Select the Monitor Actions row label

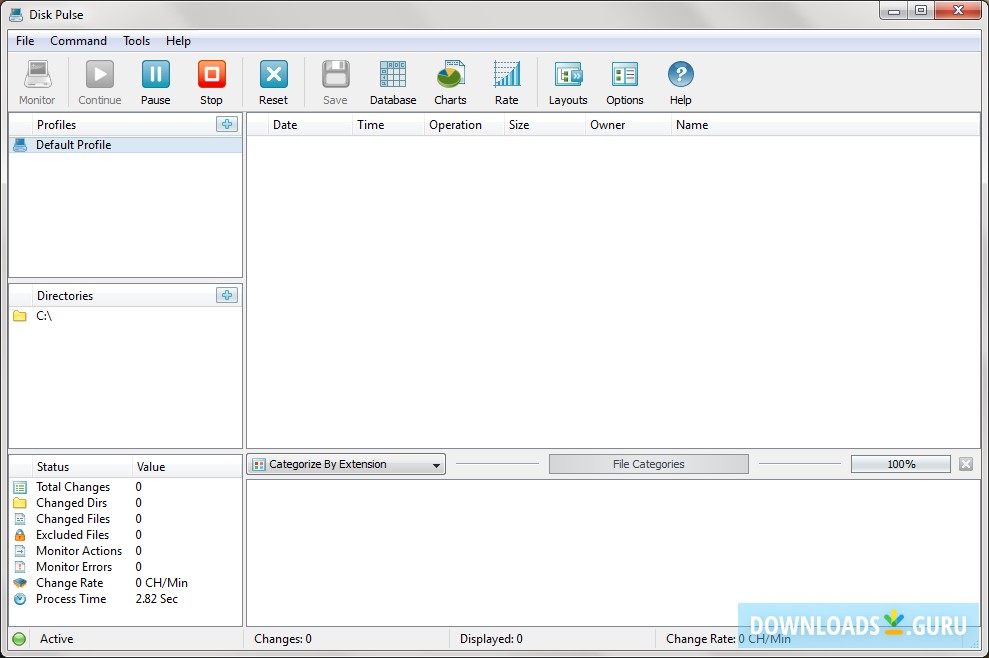point(79,551)
